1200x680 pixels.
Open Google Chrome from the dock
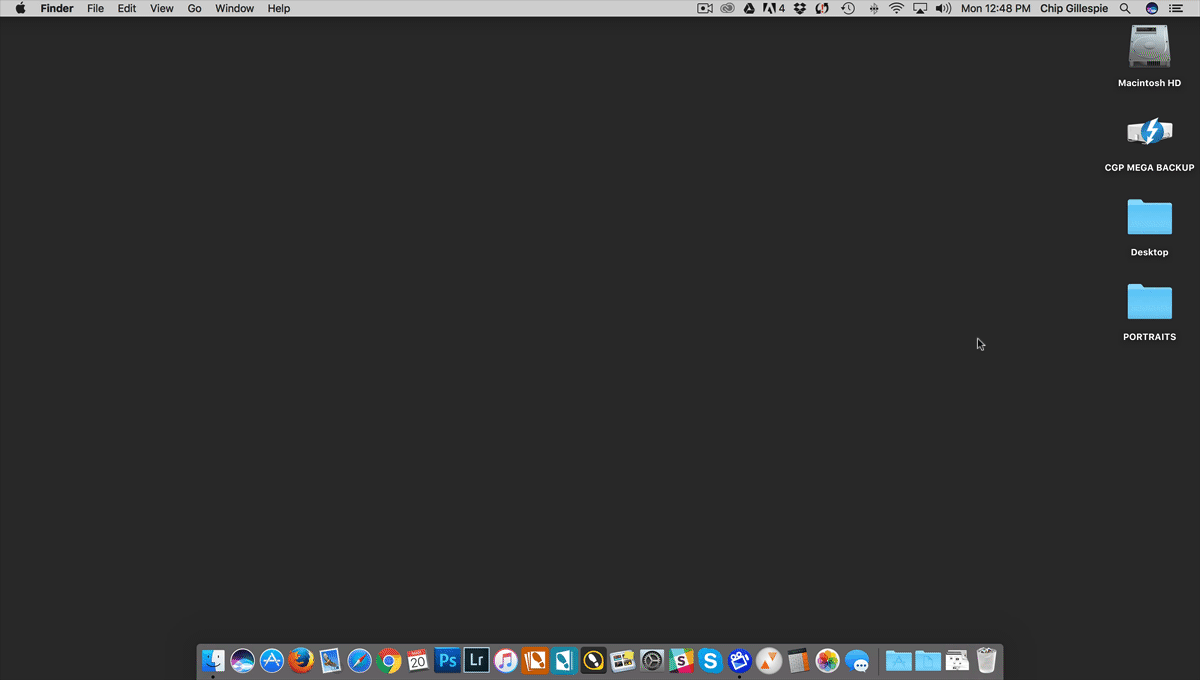(389, 660)
